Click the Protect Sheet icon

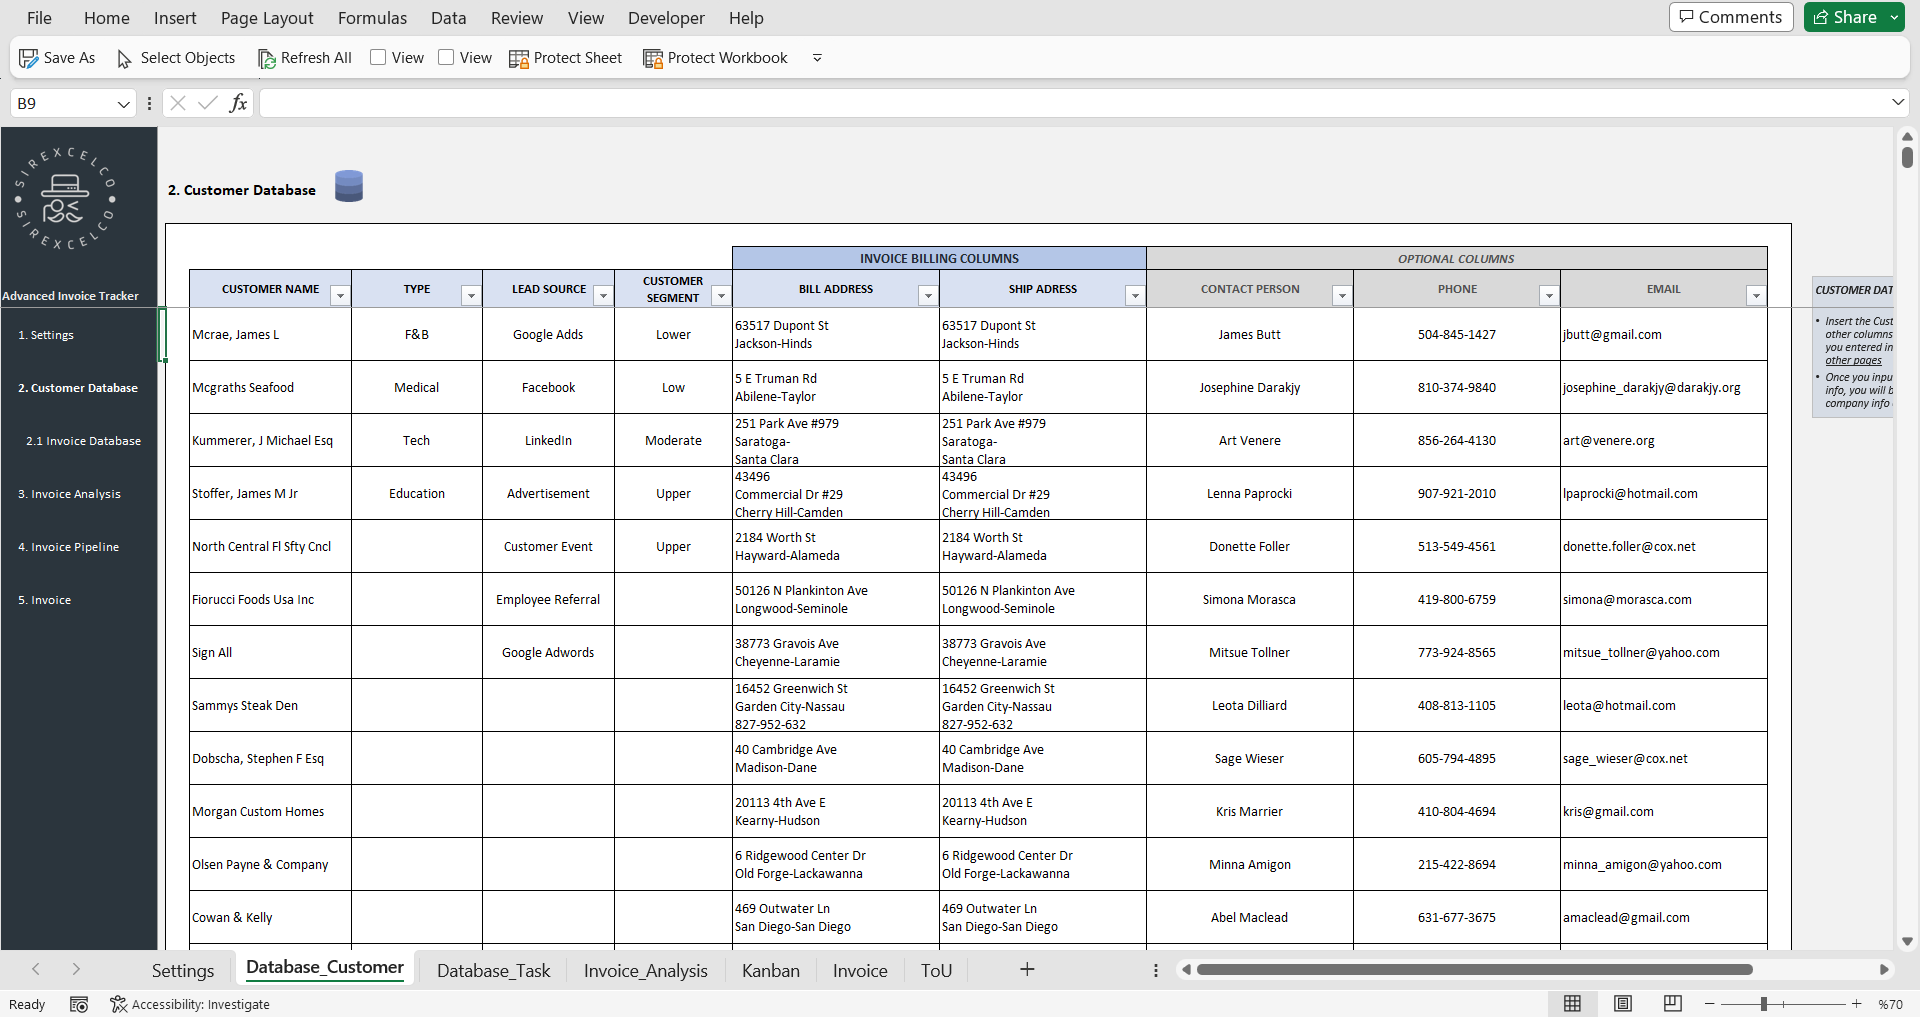click(x=519, y=58)
